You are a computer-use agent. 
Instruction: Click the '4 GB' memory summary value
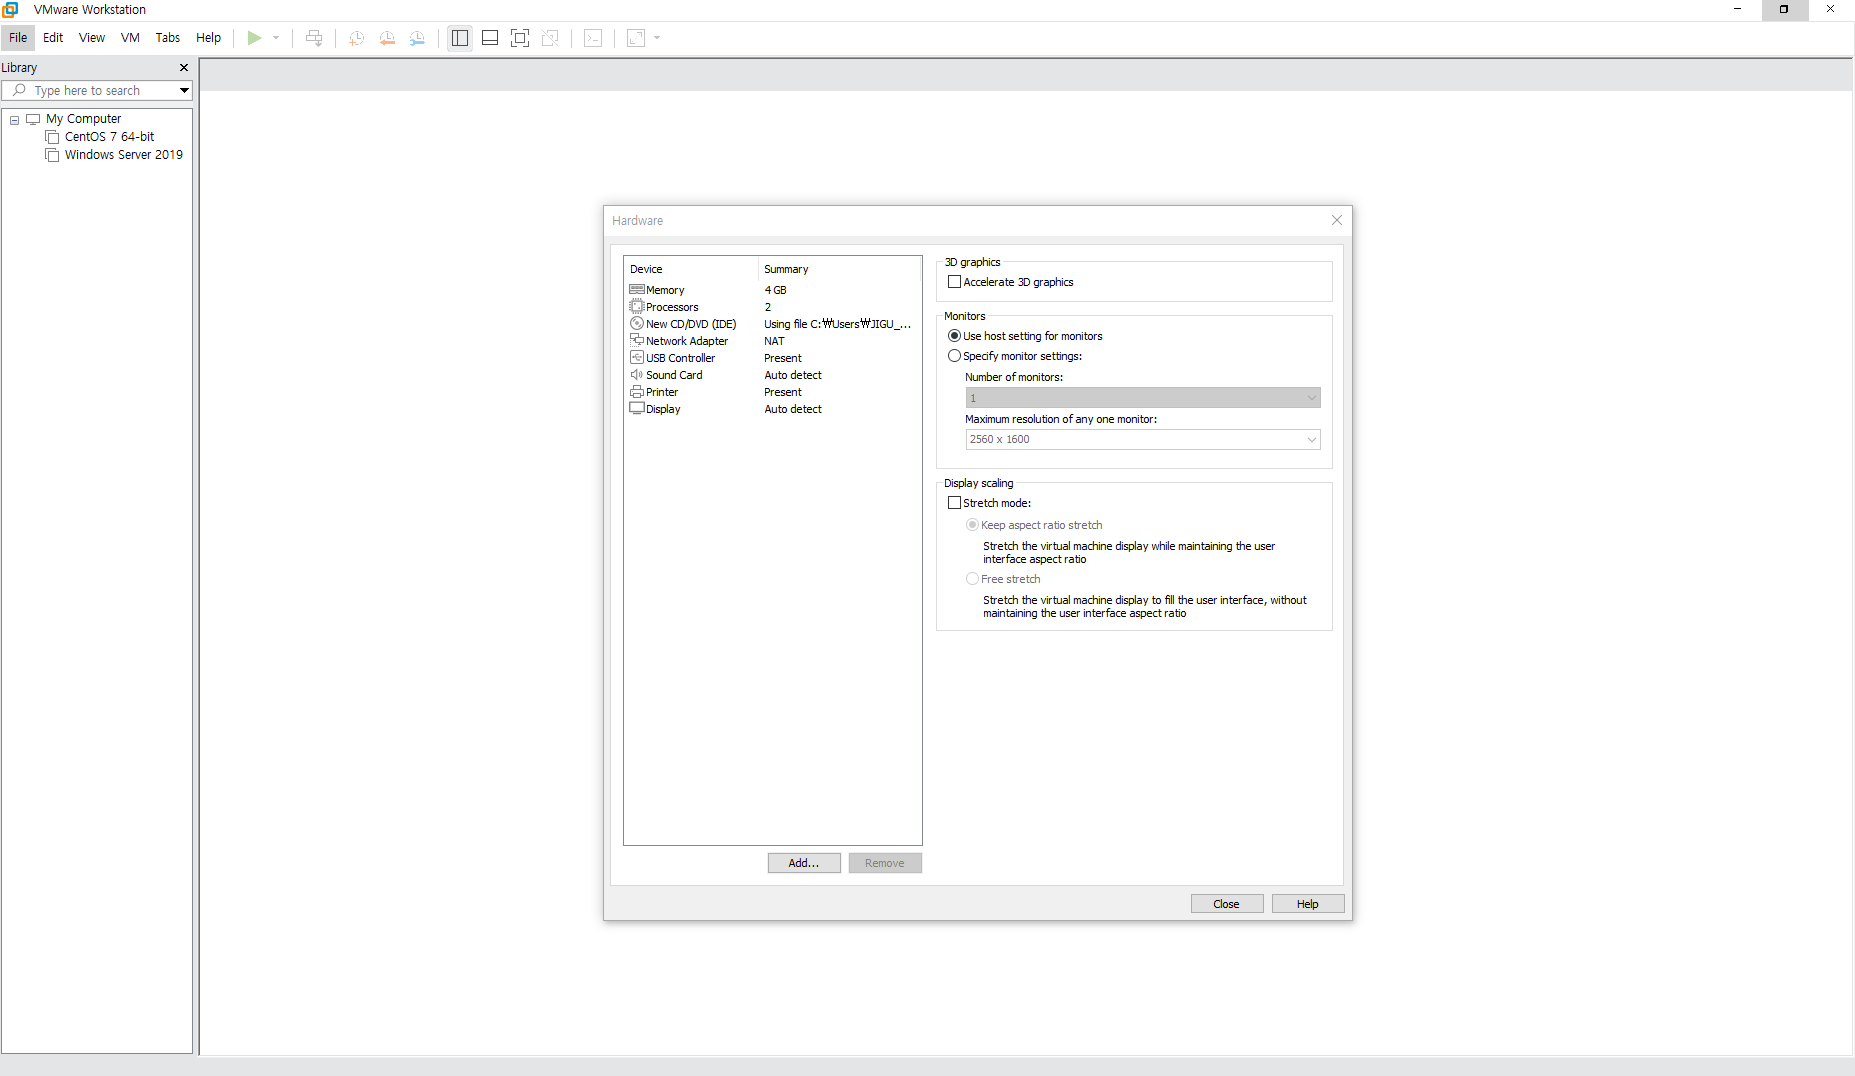click(x=775, y=290)
